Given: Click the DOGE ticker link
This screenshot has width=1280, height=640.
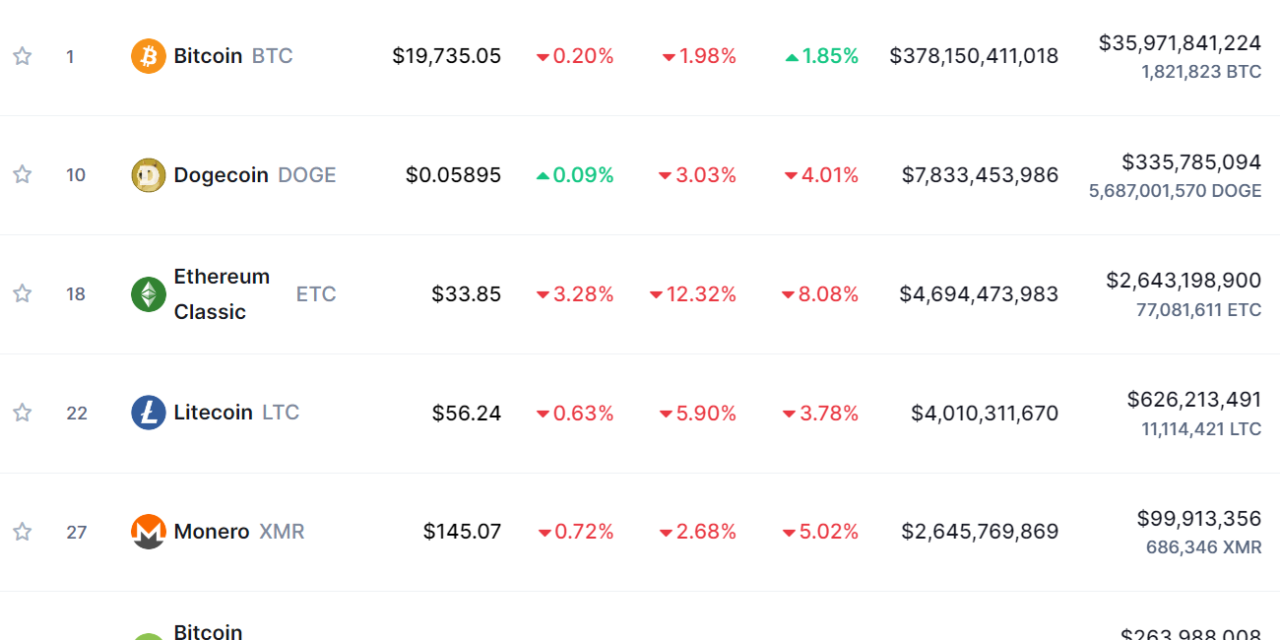Looking at the screenshot, I should pyautogui.click(x=306, y=174).
